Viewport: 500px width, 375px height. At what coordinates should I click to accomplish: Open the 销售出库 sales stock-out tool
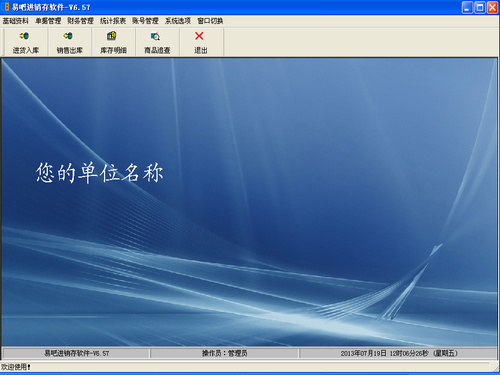[69, 42]
